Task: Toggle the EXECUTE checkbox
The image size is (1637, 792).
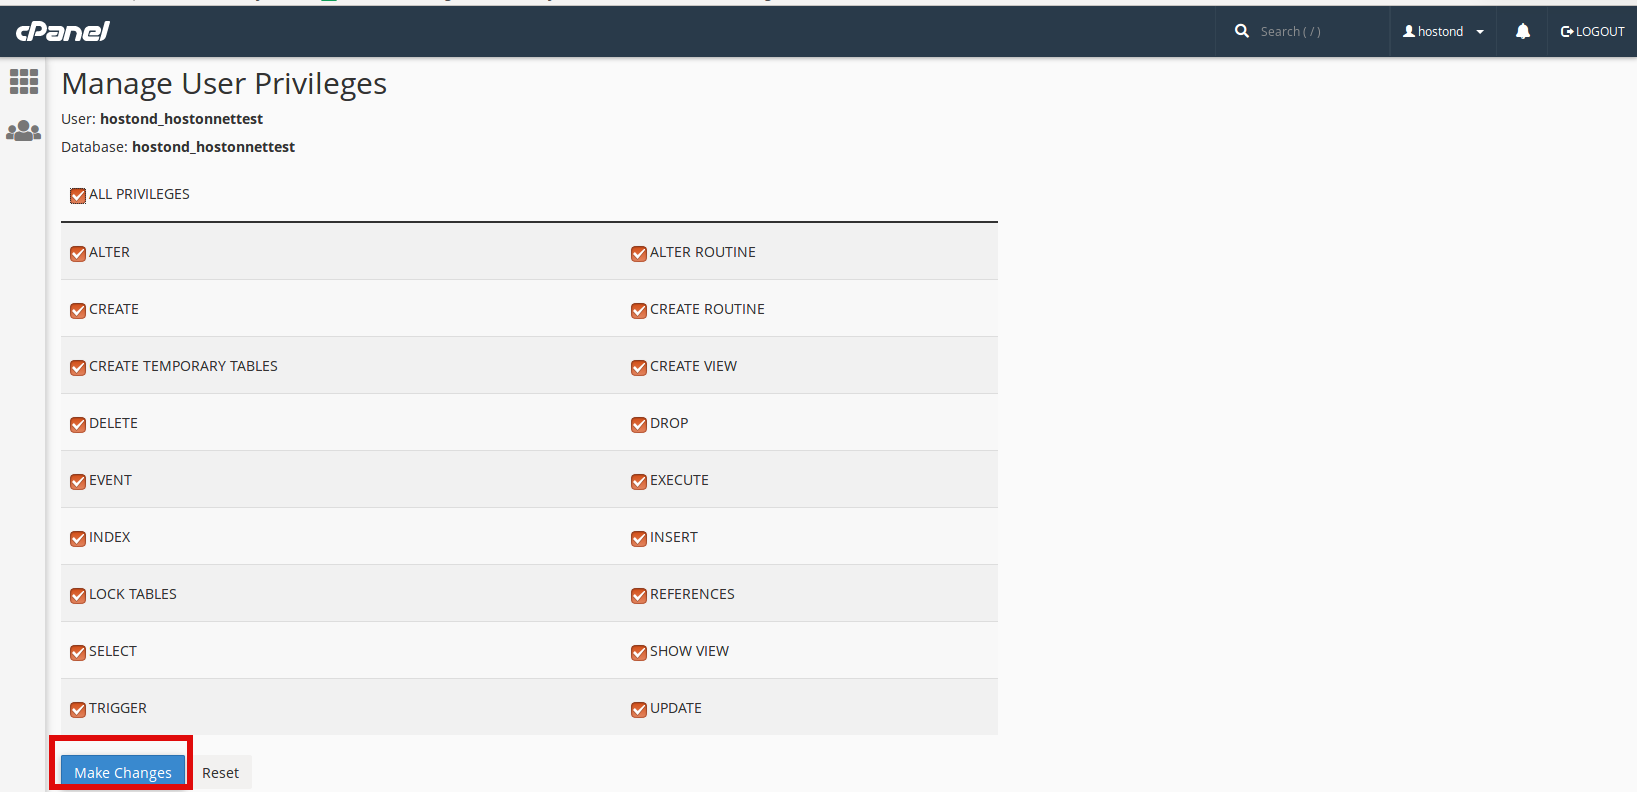Action: click(639, 481)
